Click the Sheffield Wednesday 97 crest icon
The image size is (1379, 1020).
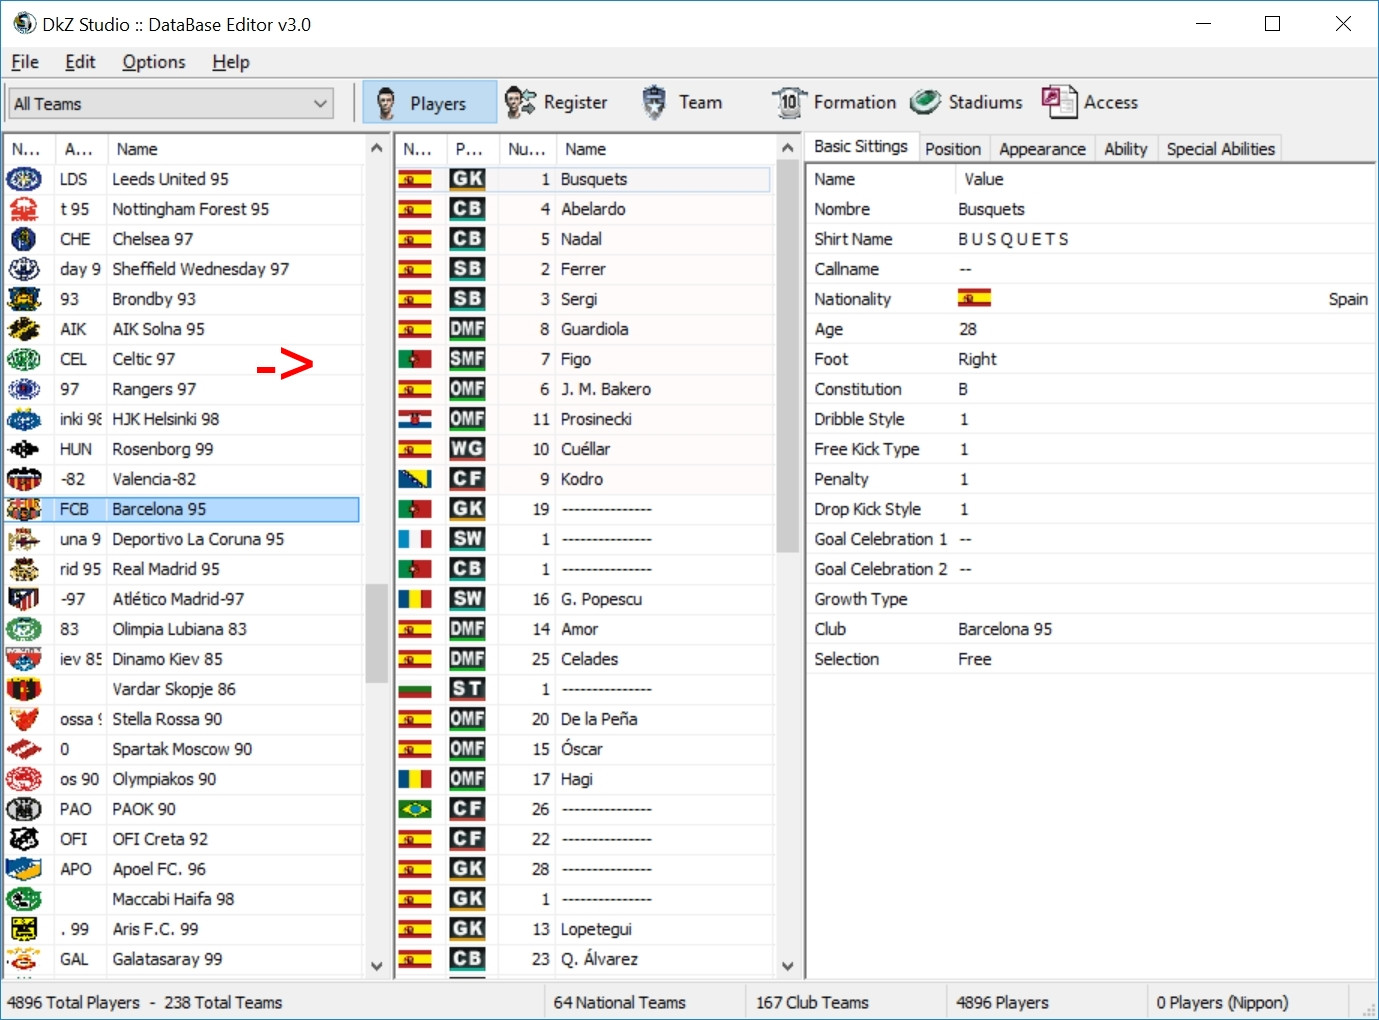pyautogui.click(x=24, y=269)
